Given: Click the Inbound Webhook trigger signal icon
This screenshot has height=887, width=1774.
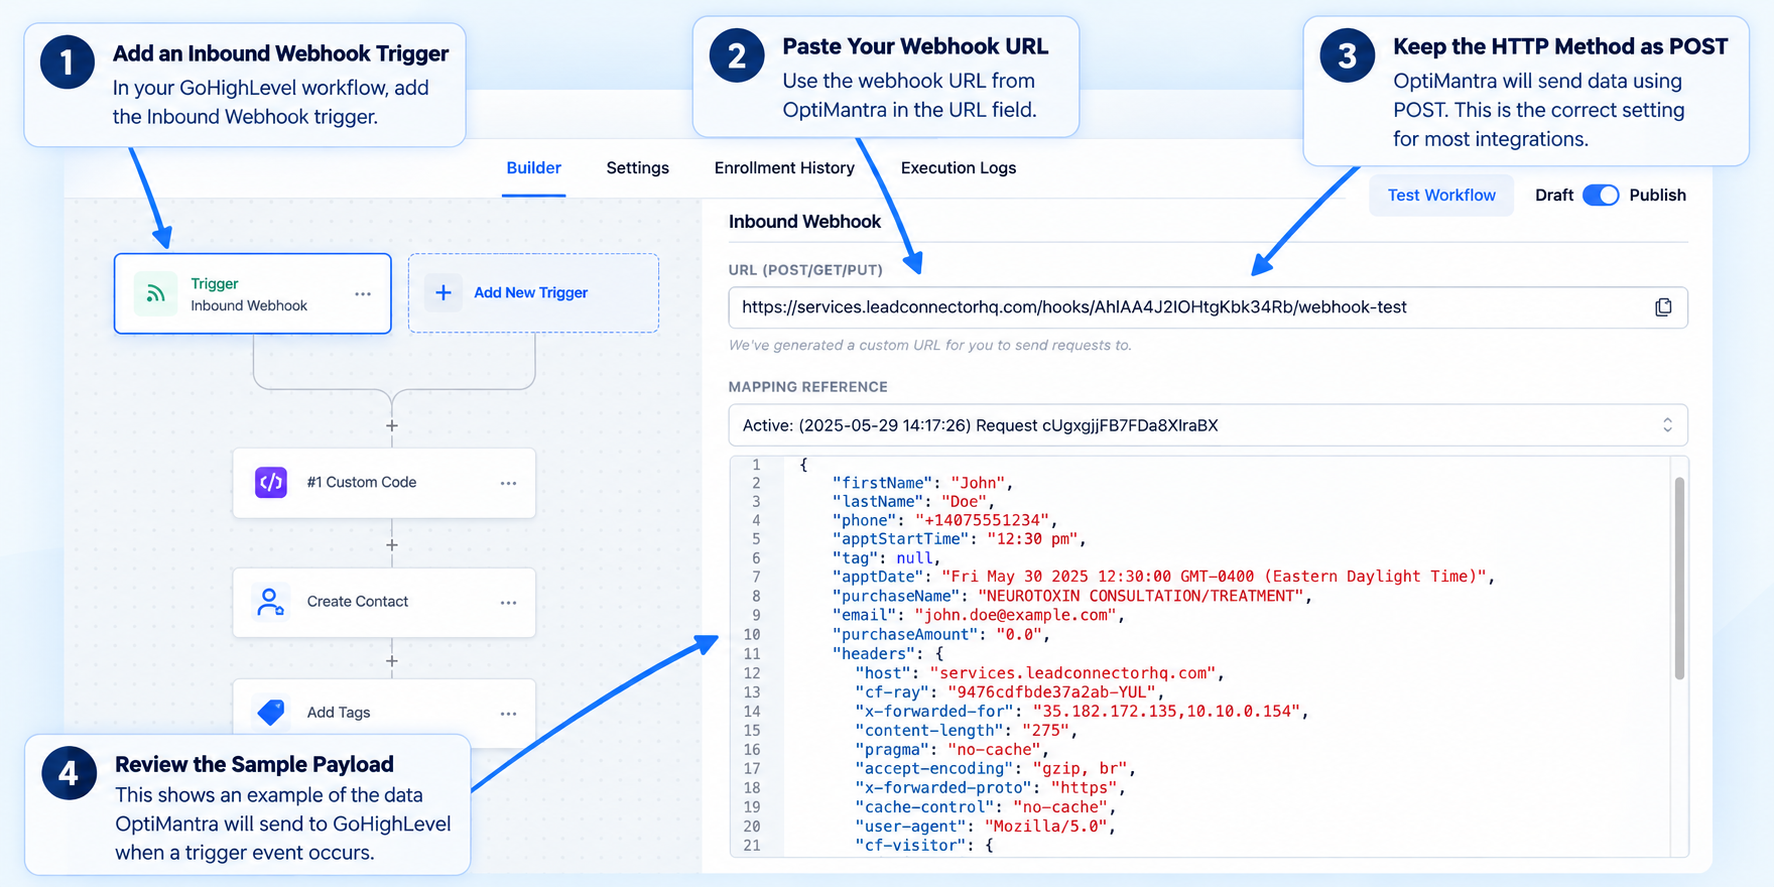Looking at the screenshot, I should (155, 294).
